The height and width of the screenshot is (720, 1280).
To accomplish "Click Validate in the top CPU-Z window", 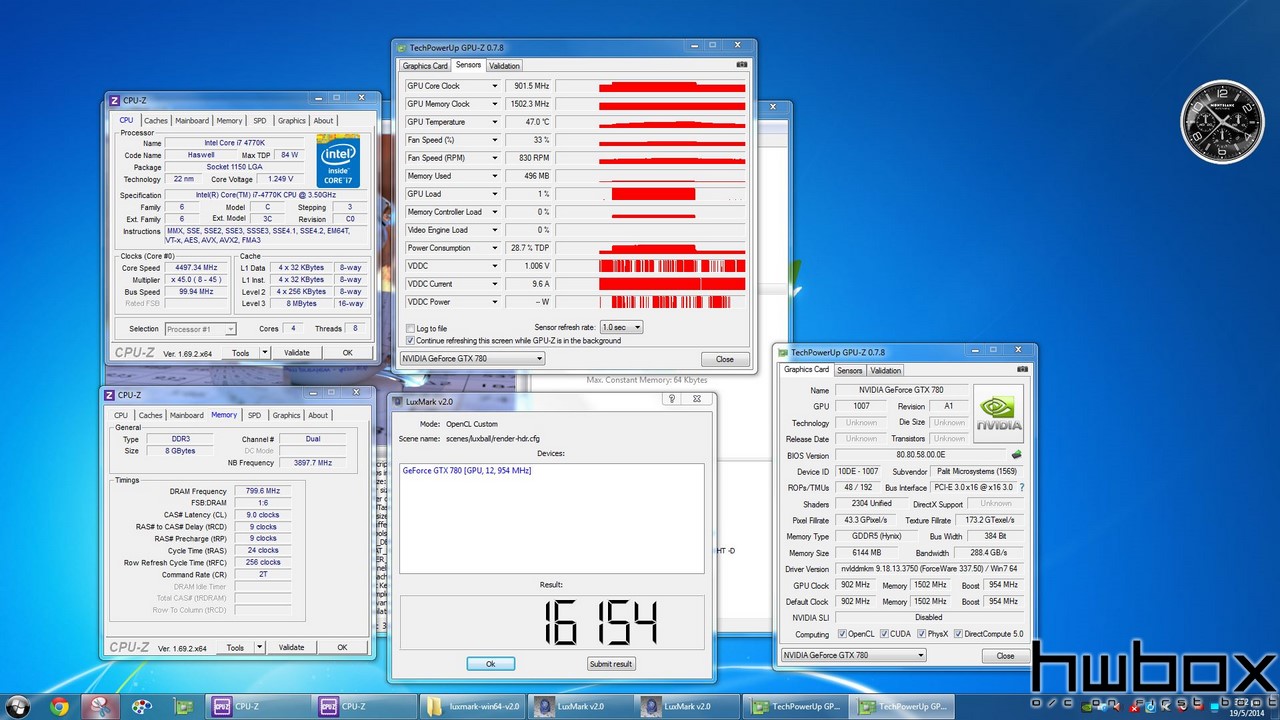I will click(297, 353).
